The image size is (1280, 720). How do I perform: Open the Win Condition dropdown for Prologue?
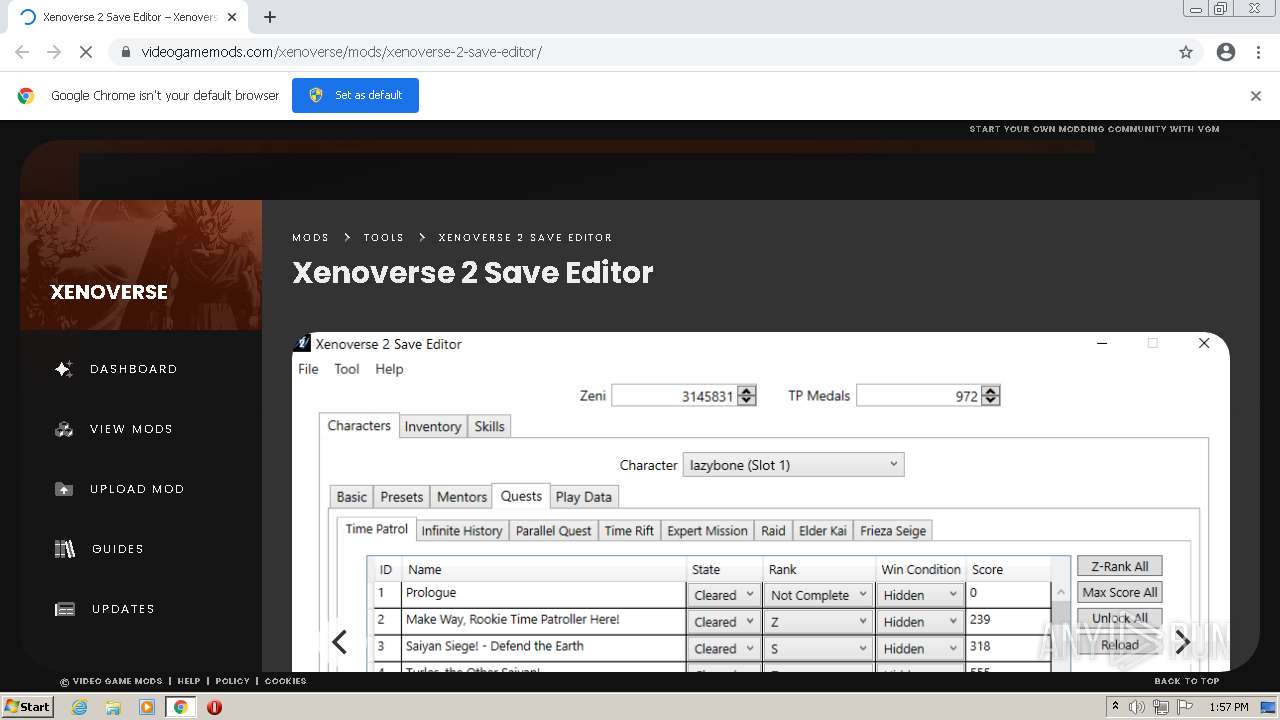pos(920,595)
